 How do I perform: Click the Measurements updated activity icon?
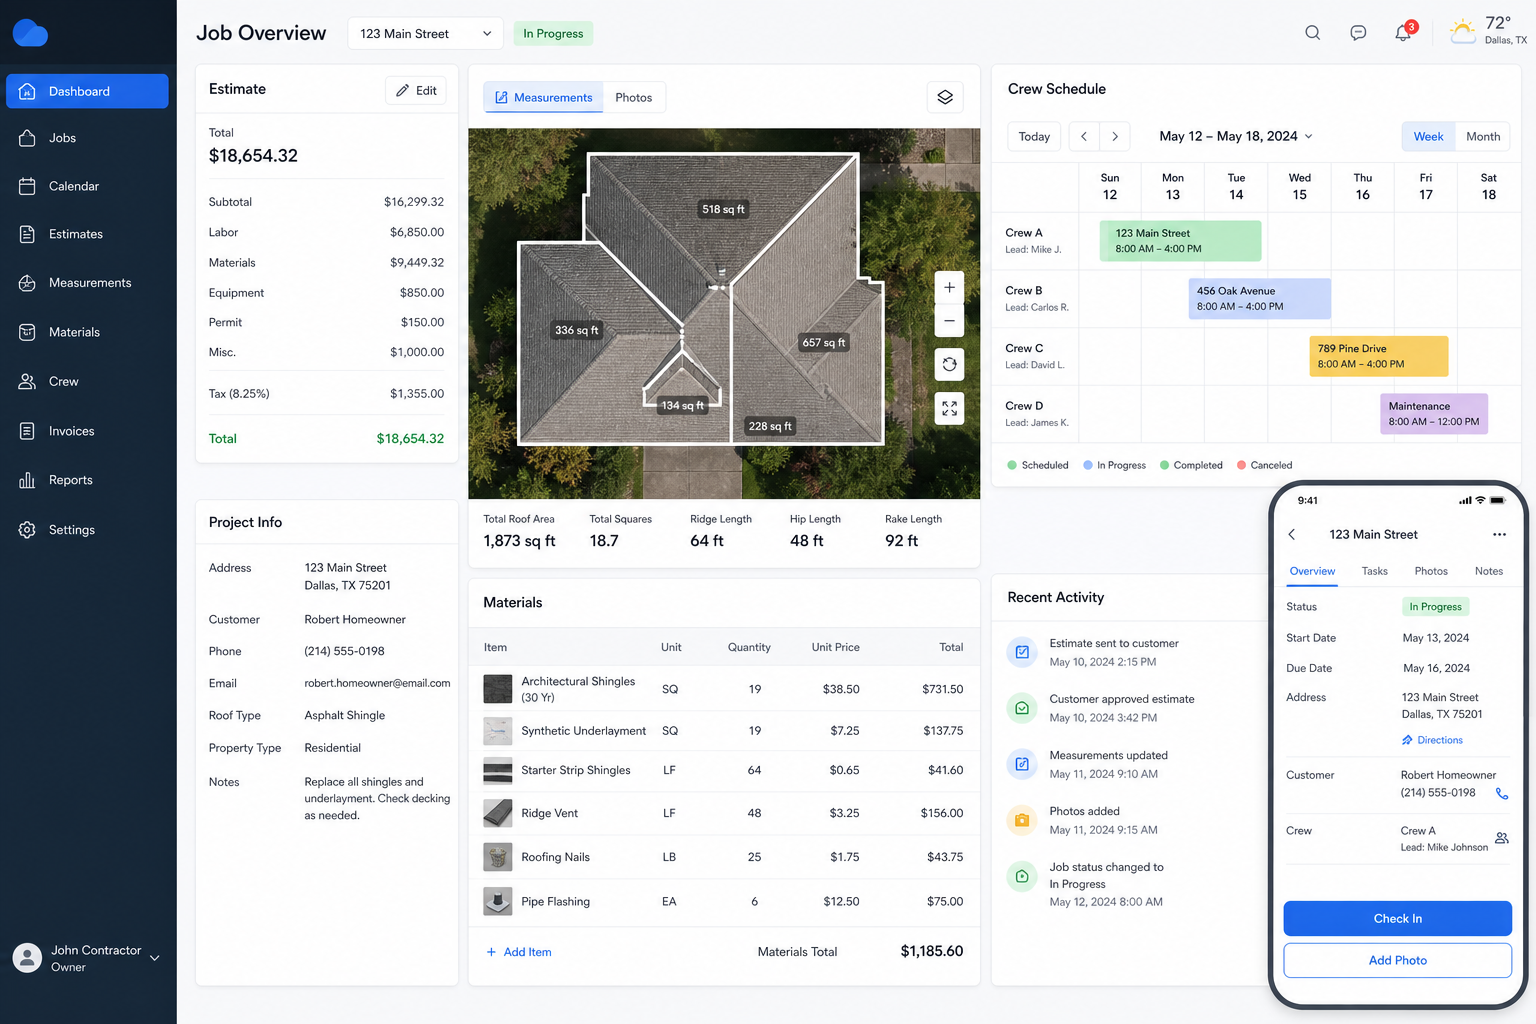(1022, 764)
